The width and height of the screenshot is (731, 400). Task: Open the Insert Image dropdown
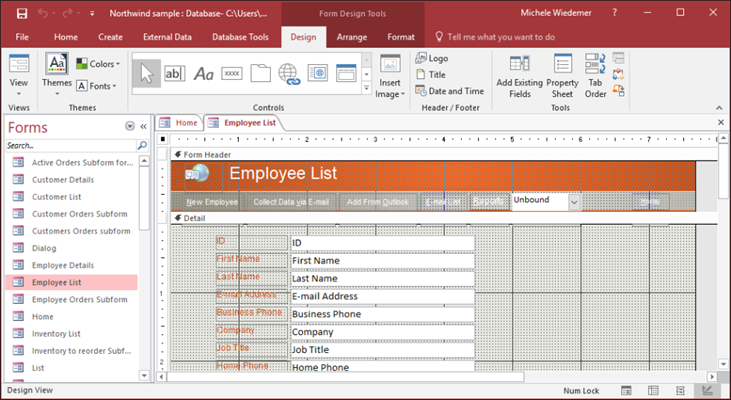pyautogui.click(x=390, y=76)
